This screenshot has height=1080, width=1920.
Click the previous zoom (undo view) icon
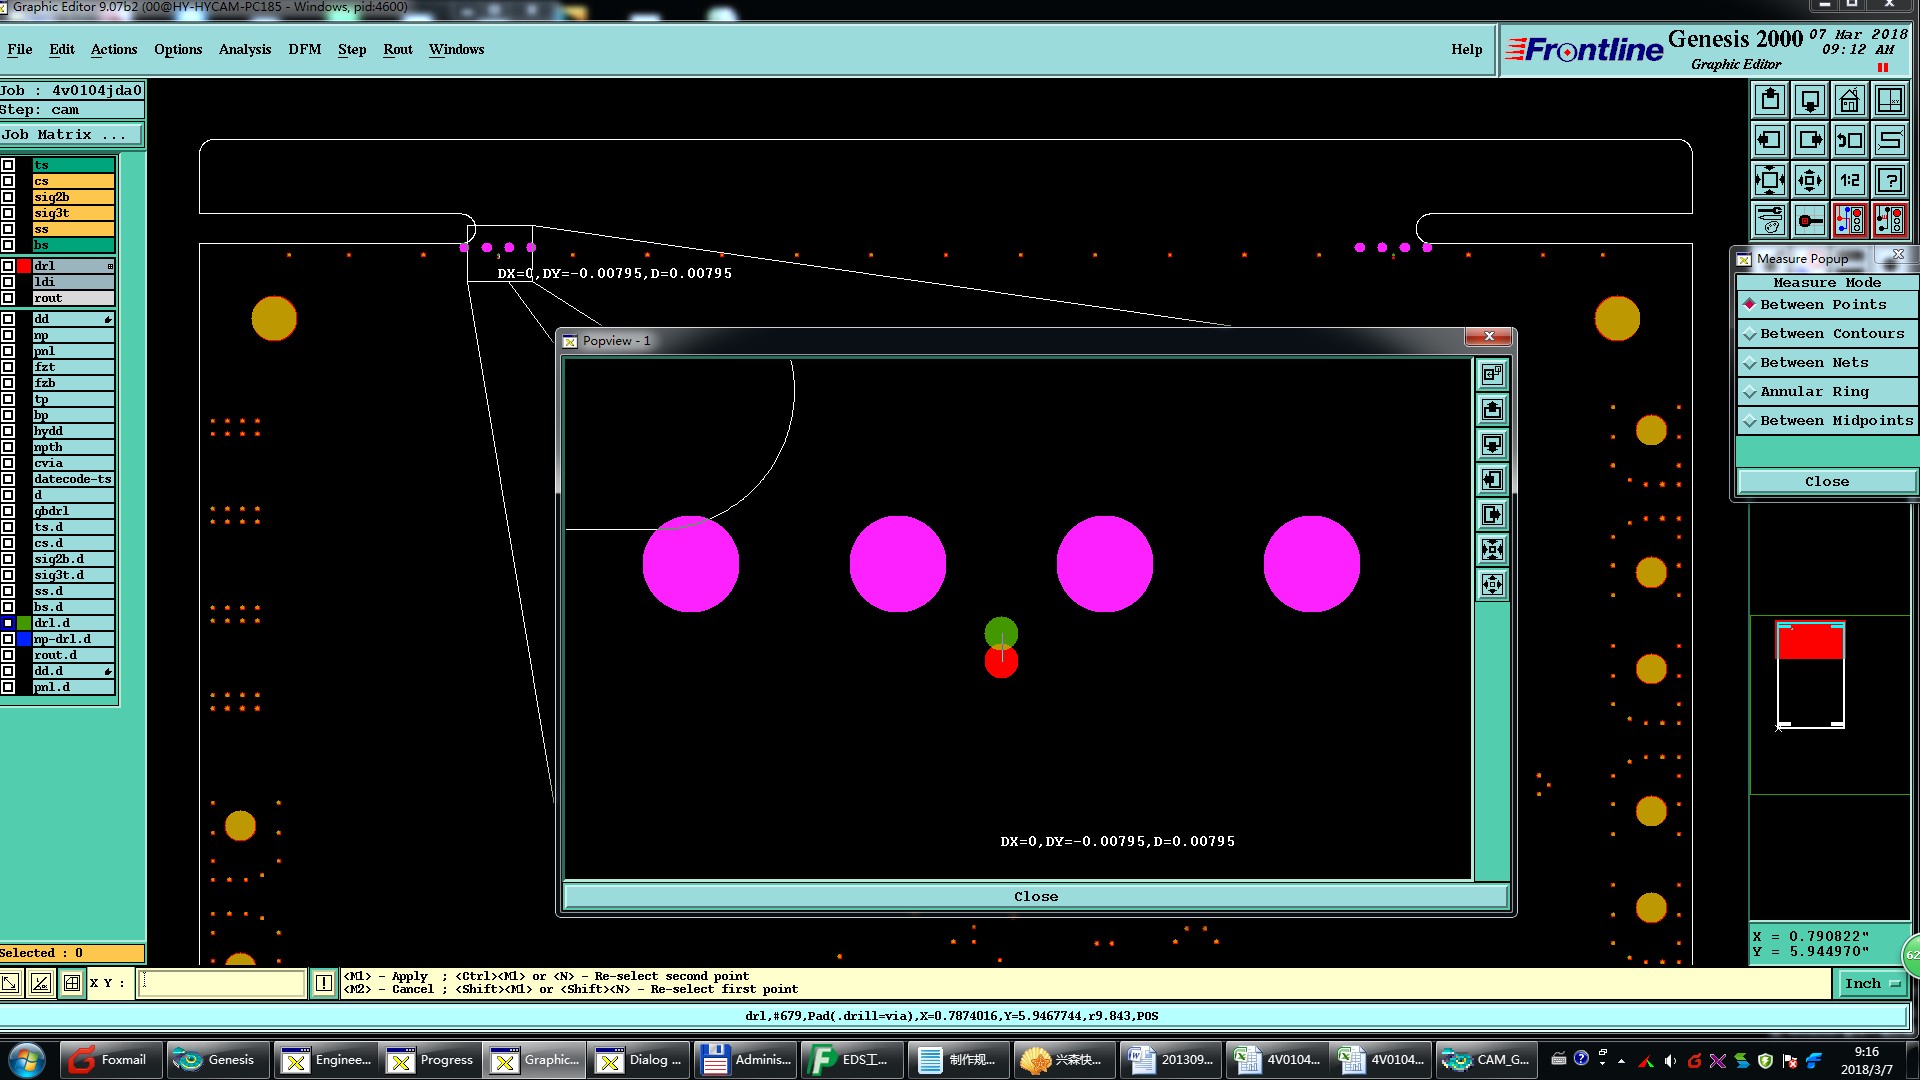pyautogui.click(x=1850, y=140)
